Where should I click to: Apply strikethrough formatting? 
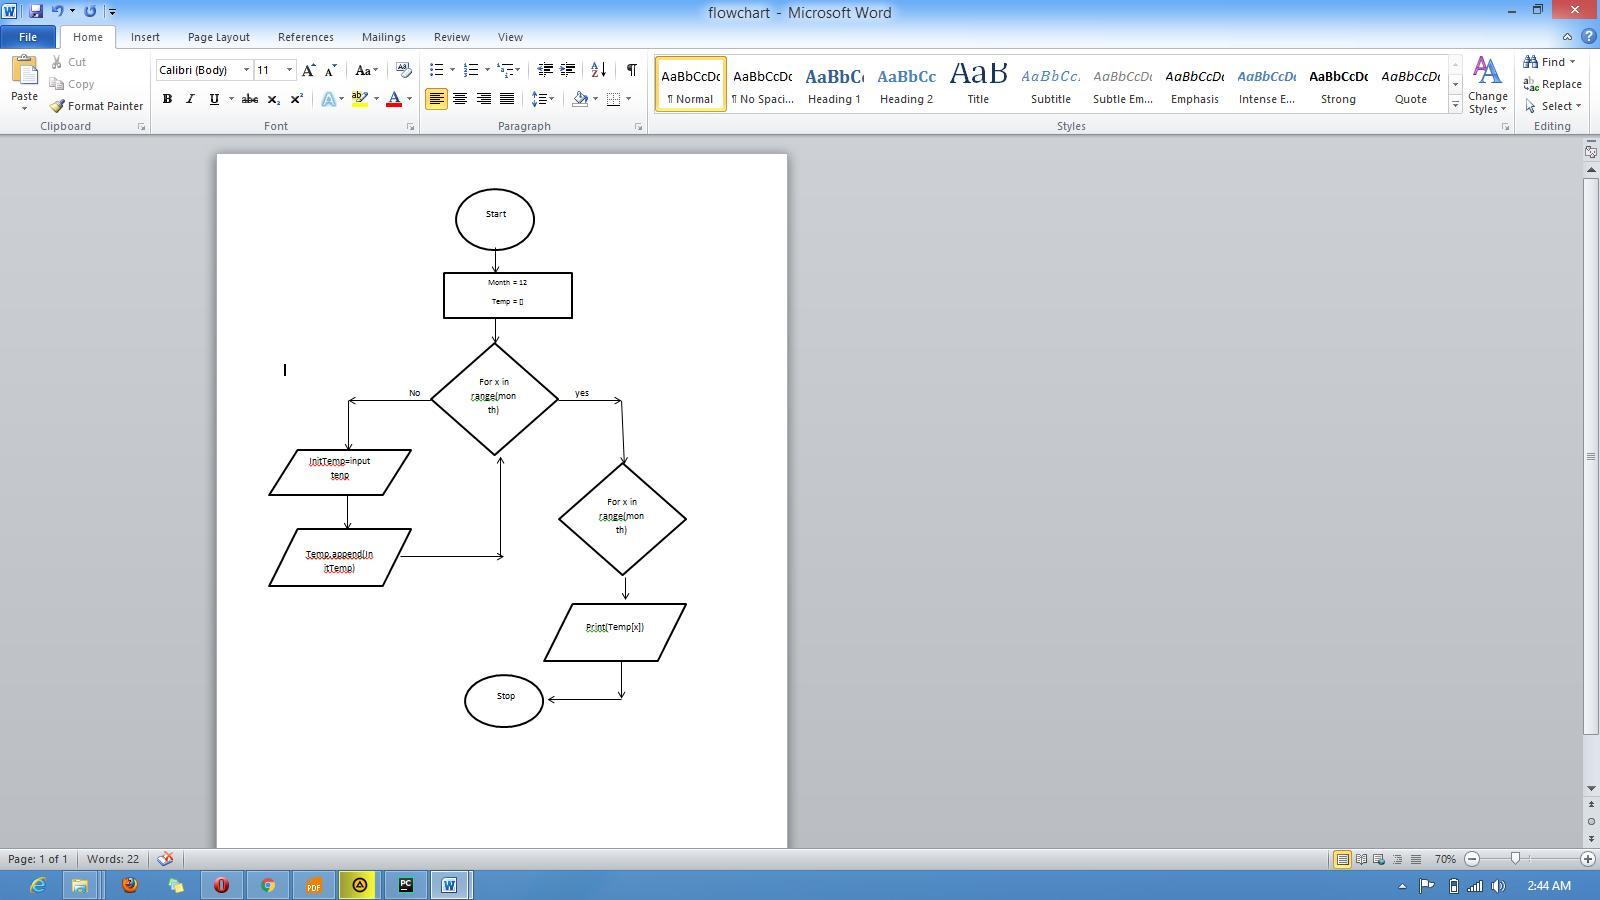(x=250, y=99)
